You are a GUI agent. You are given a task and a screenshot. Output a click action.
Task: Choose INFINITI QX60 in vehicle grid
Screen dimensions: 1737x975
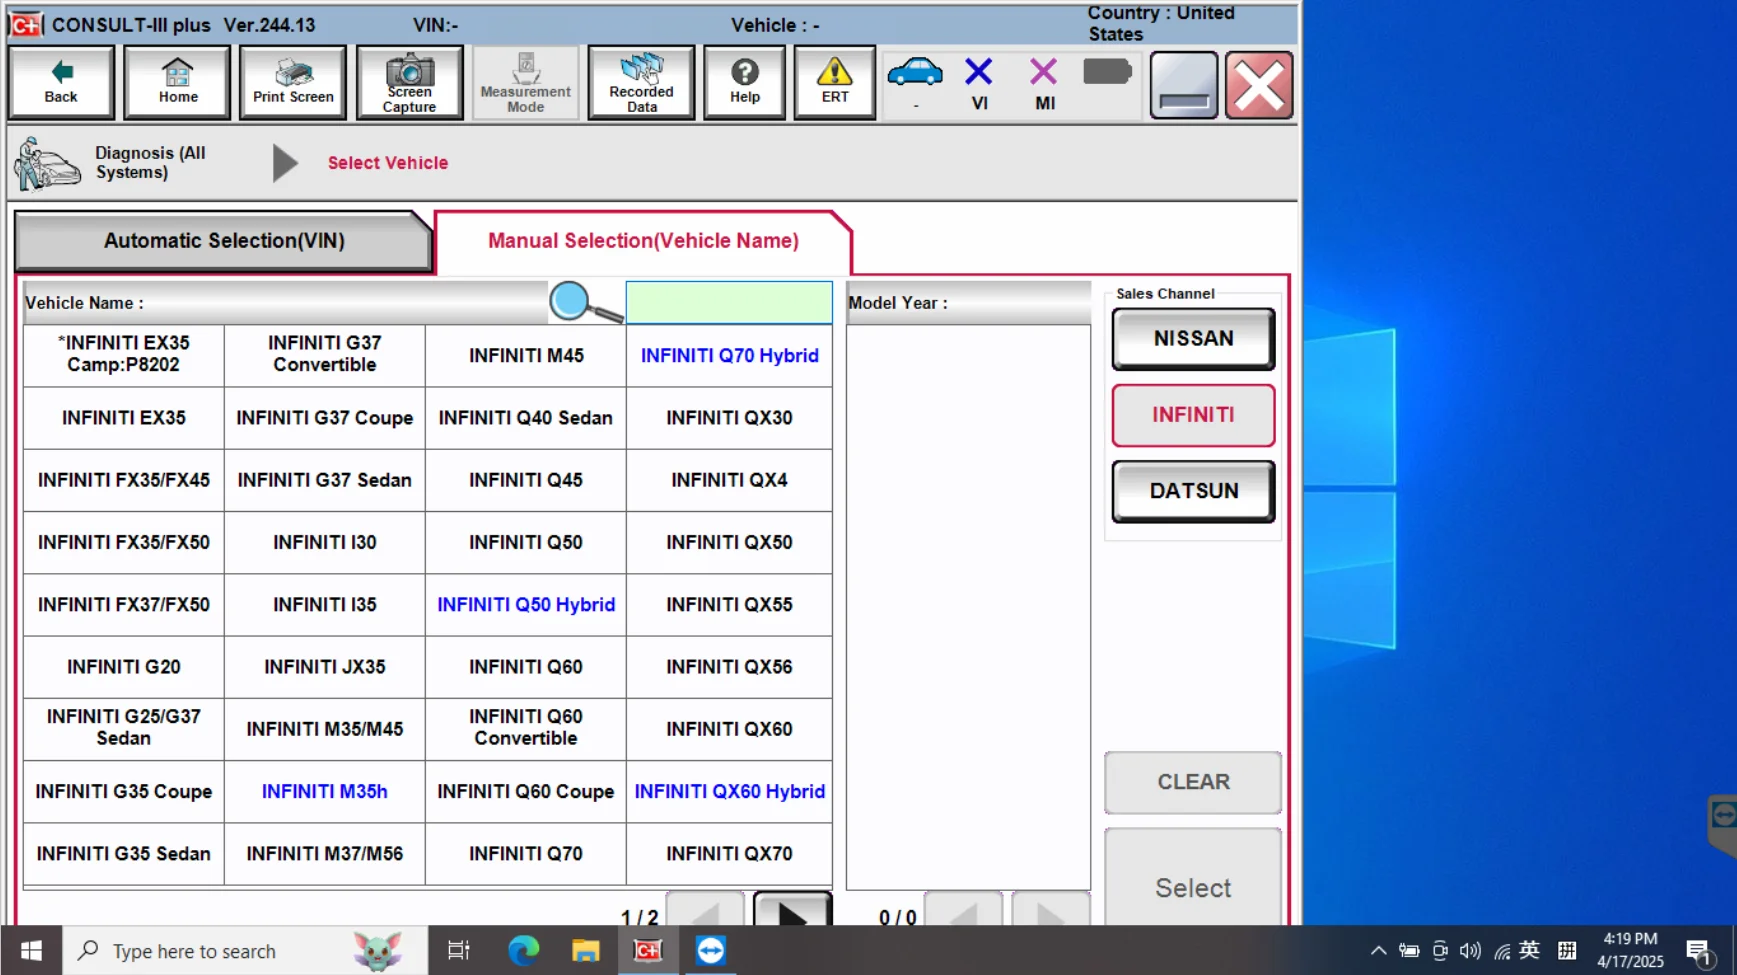[x=729, y=729]
